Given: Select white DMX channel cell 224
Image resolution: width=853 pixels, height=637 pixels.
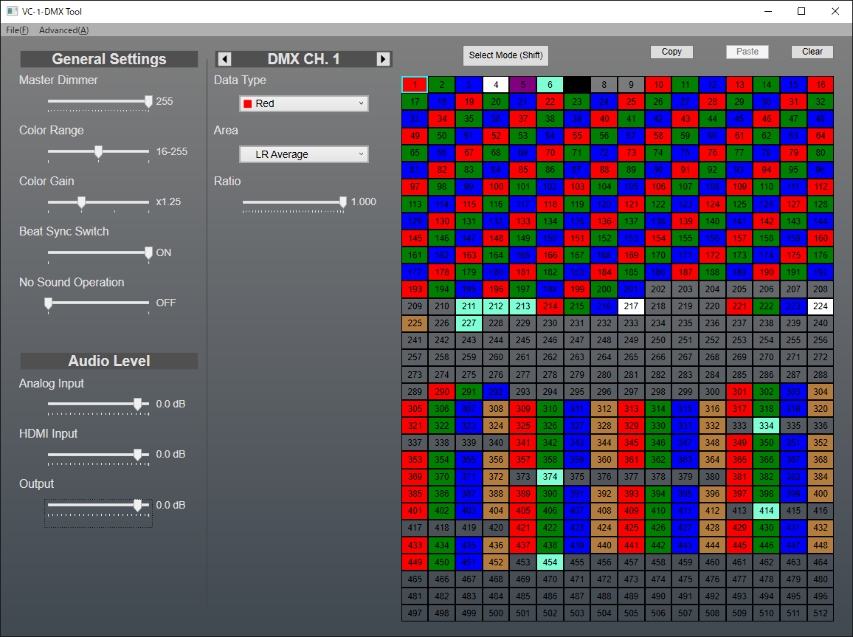Looking at the screenshot, I should [x=820, y=307].
